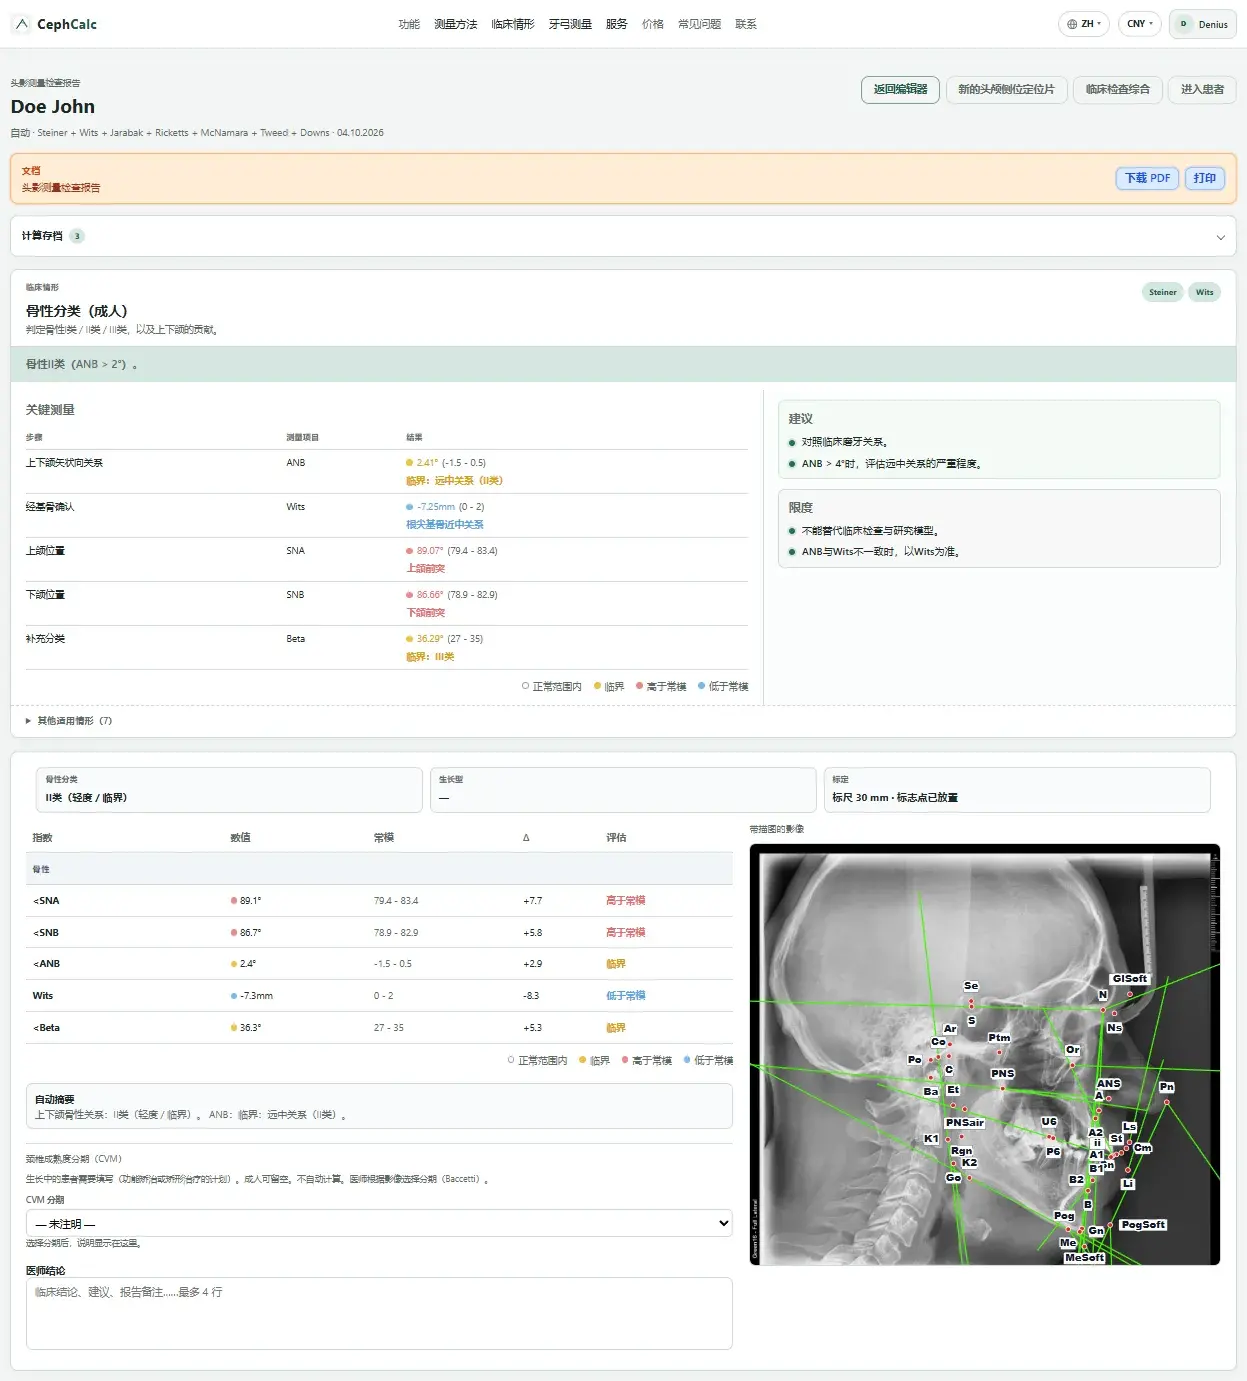Visit the 价格 page link
Image resolution: width=1247 pixels, height=1381 pixels.
[653, 24]
